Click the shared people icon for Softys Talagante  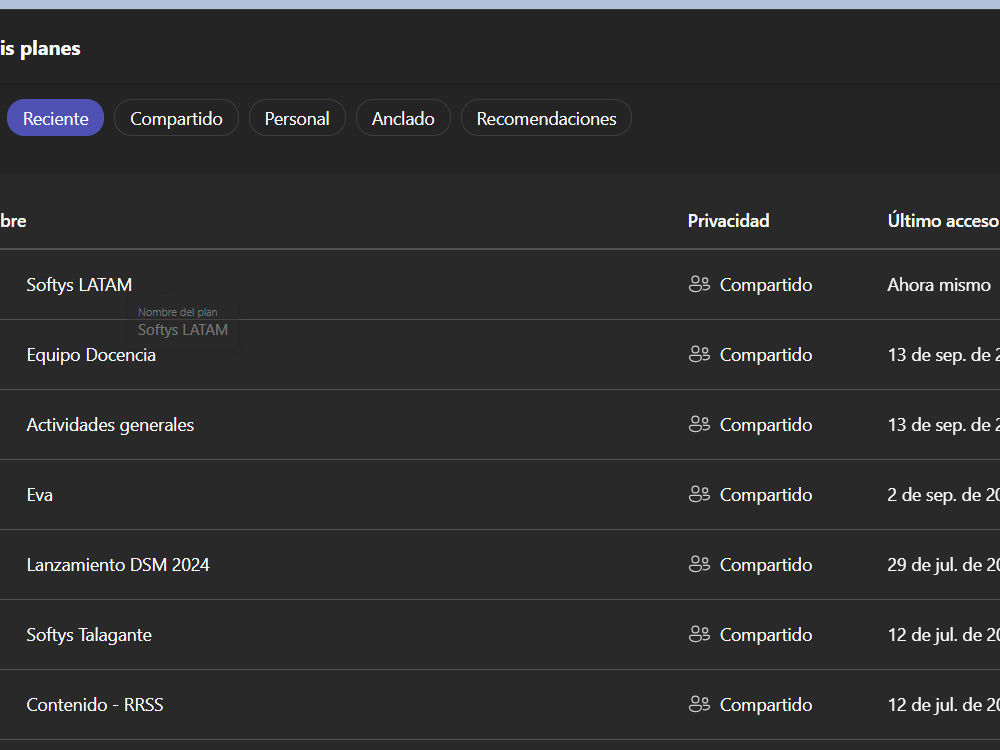pos(700,635)
